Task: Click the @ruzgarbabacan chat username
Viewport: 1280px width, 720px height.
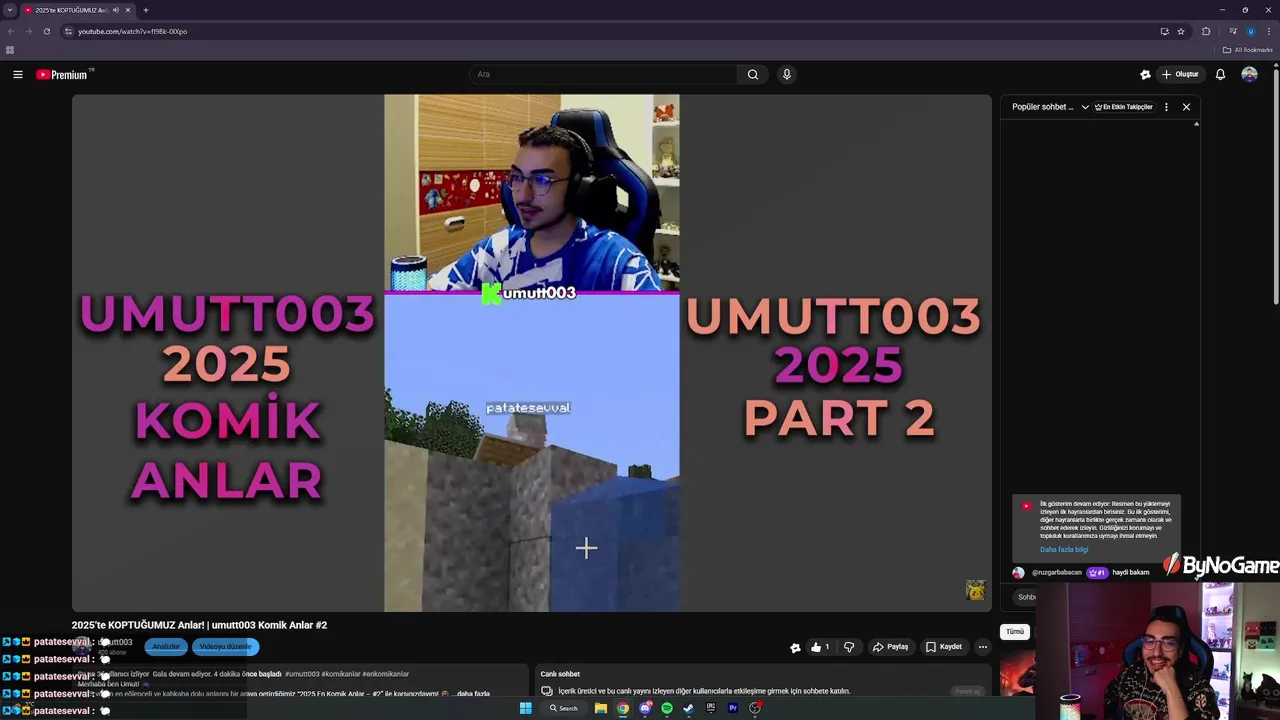Action: tap(1057, 573)
